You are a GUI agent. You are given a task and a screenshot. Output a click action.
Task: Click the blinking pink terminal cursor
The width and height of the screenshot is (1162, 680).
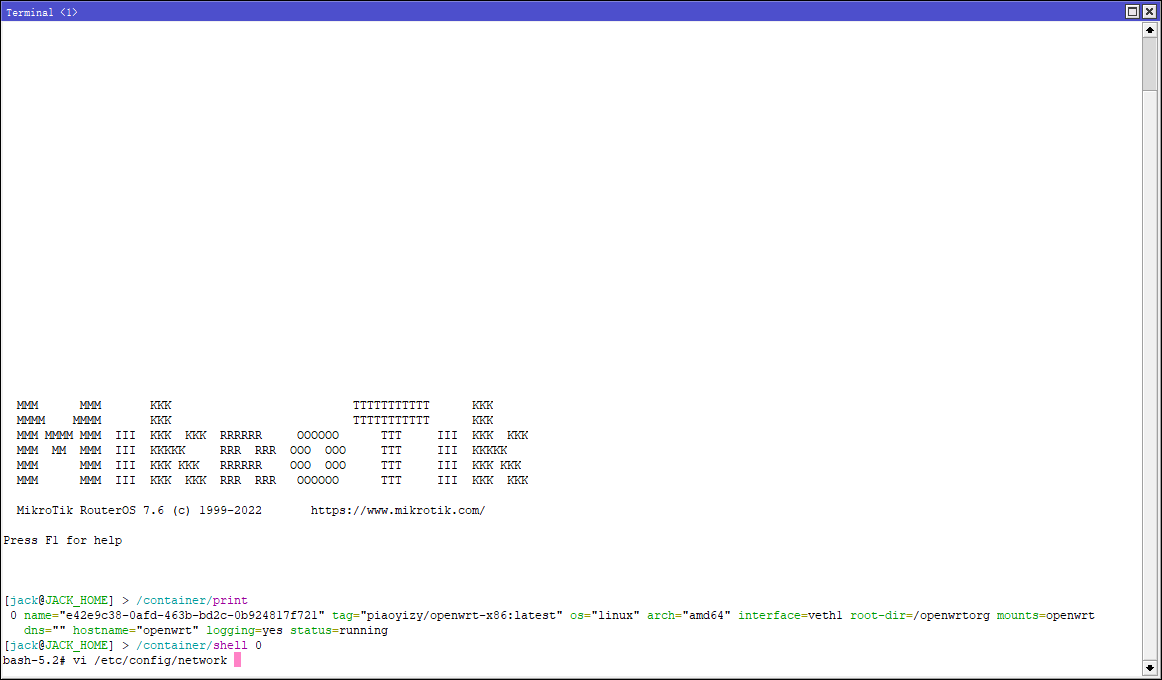[x=237, y=660]
